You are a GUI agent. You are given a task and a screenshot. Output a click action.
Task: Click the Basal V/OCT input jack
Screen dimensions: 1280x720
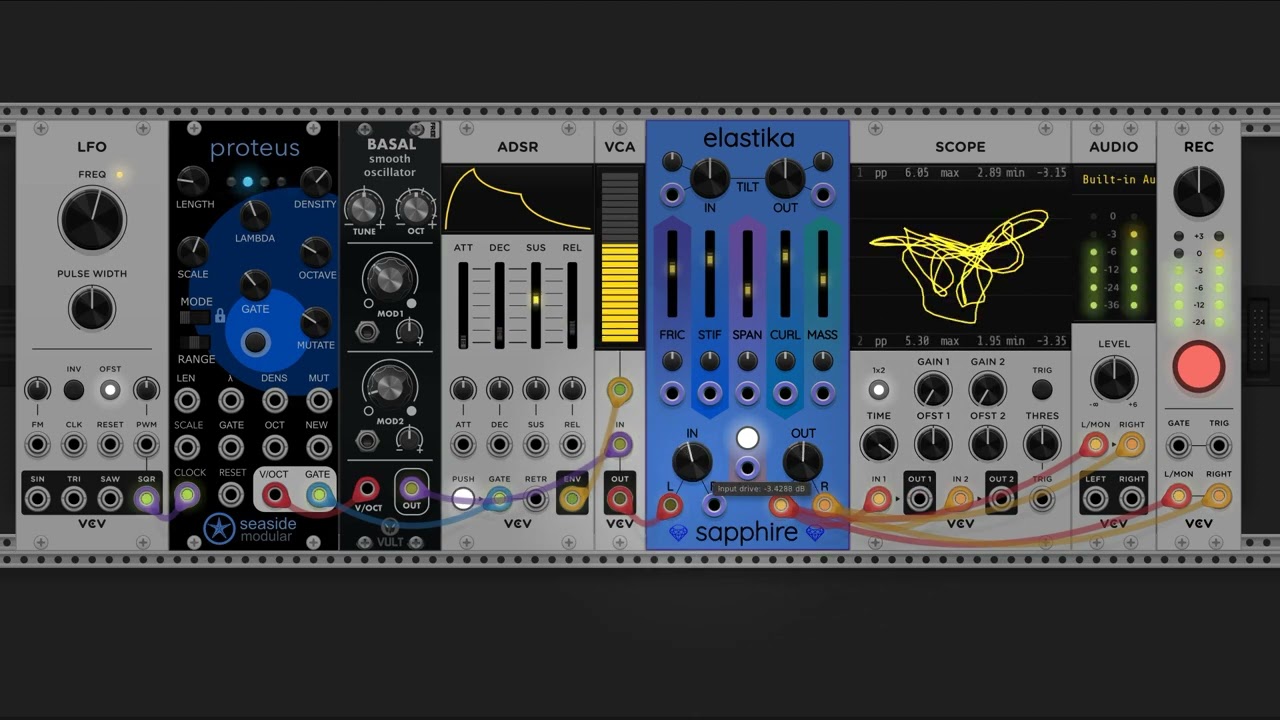367,489
